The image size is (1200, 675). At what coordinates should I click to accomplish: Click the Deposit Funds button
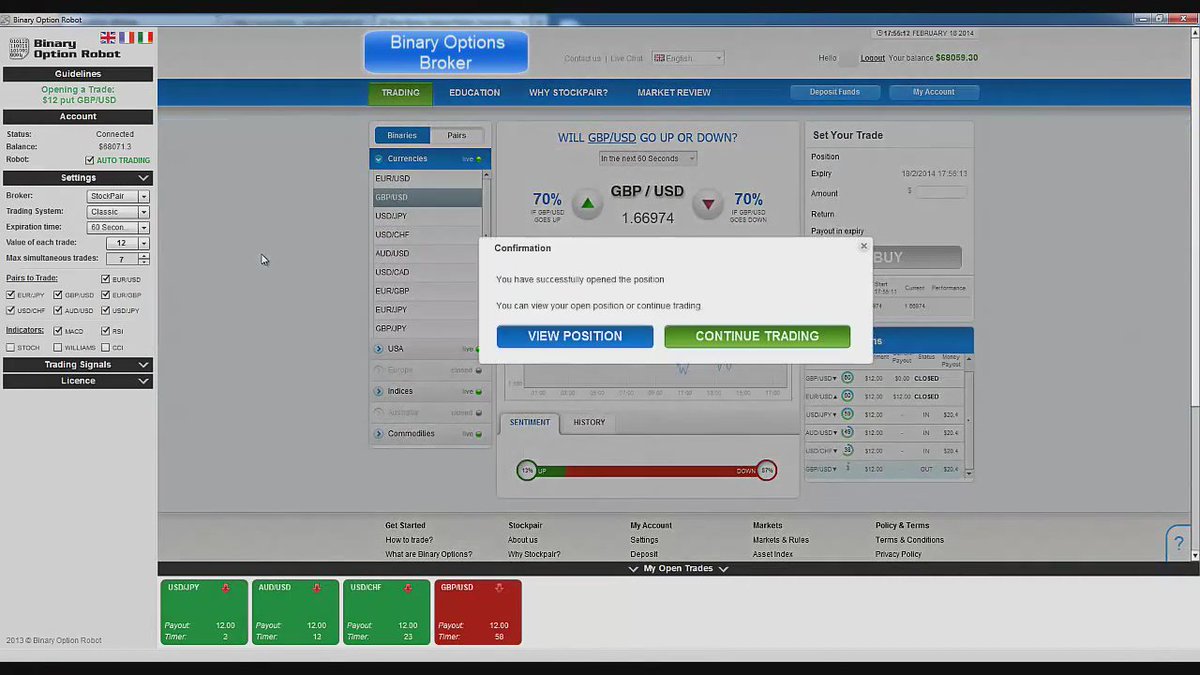(835, 92)
